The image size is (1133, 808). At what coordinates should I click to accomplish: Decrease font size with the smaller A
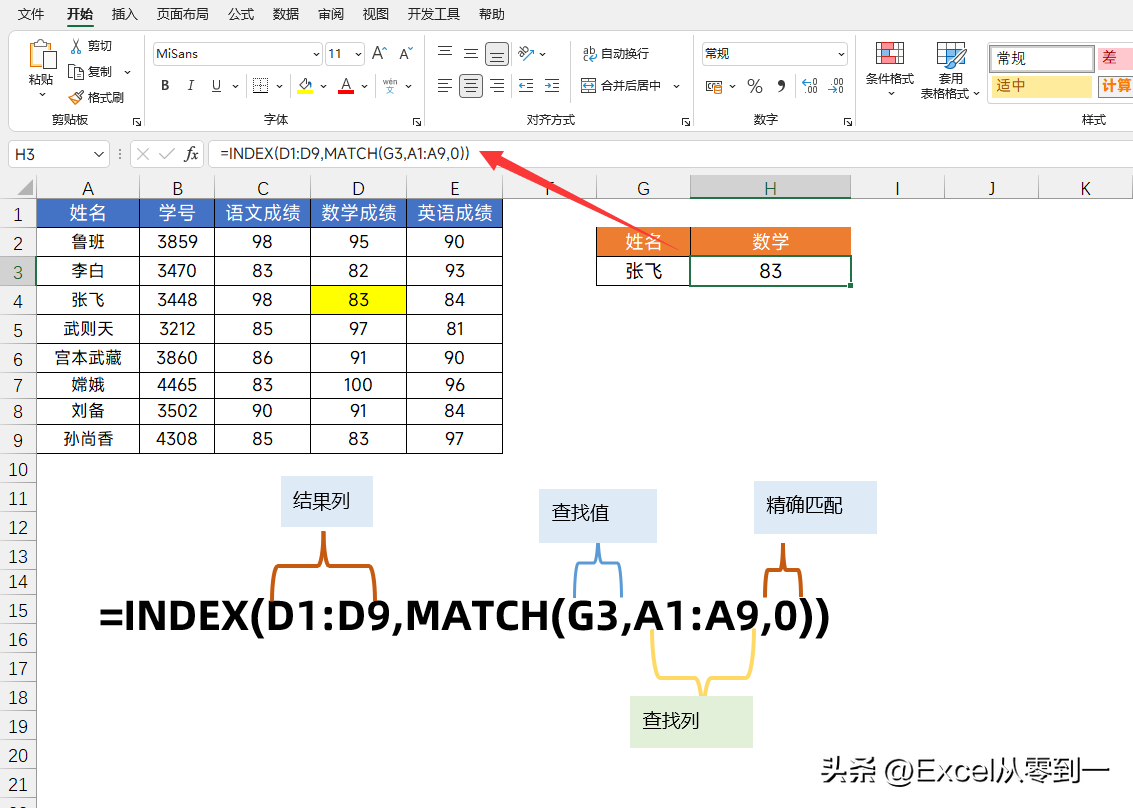tap(406, 53)
